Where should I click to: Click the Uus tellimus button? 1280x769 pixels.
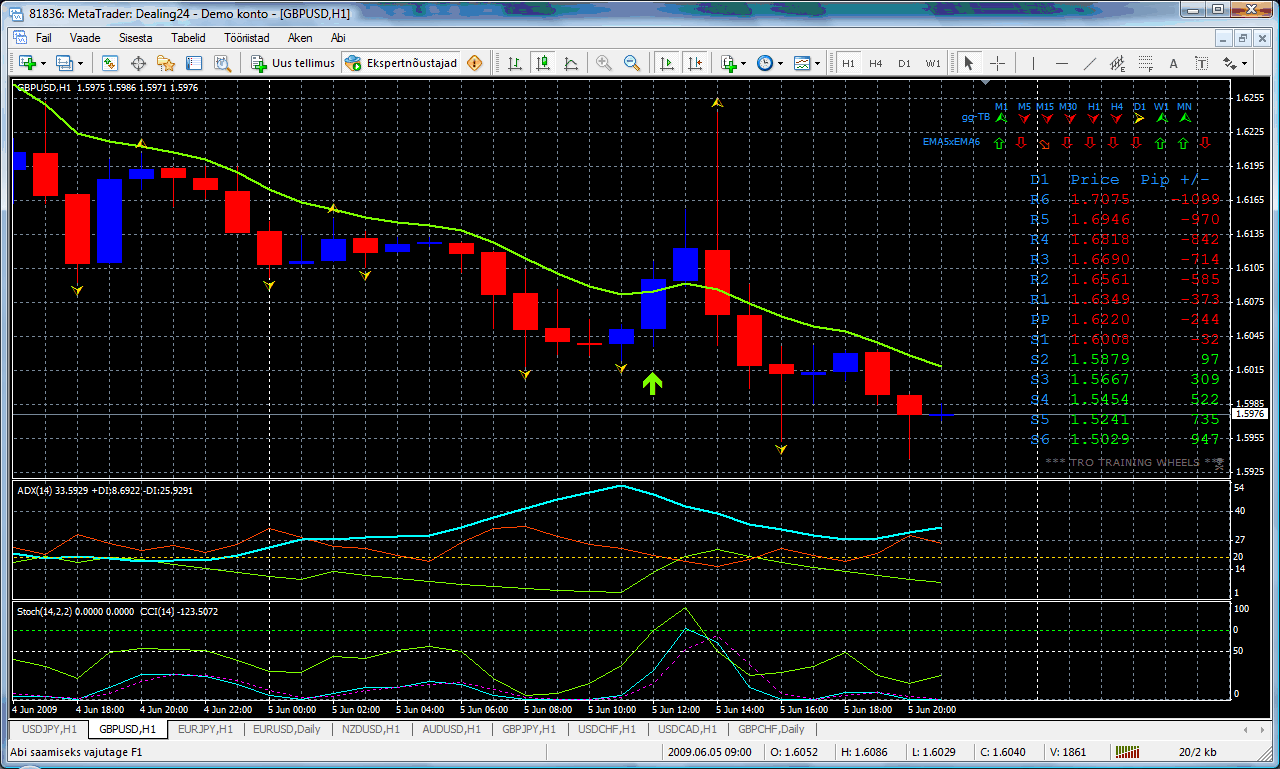pyautogui.click(x=293, y=63)
